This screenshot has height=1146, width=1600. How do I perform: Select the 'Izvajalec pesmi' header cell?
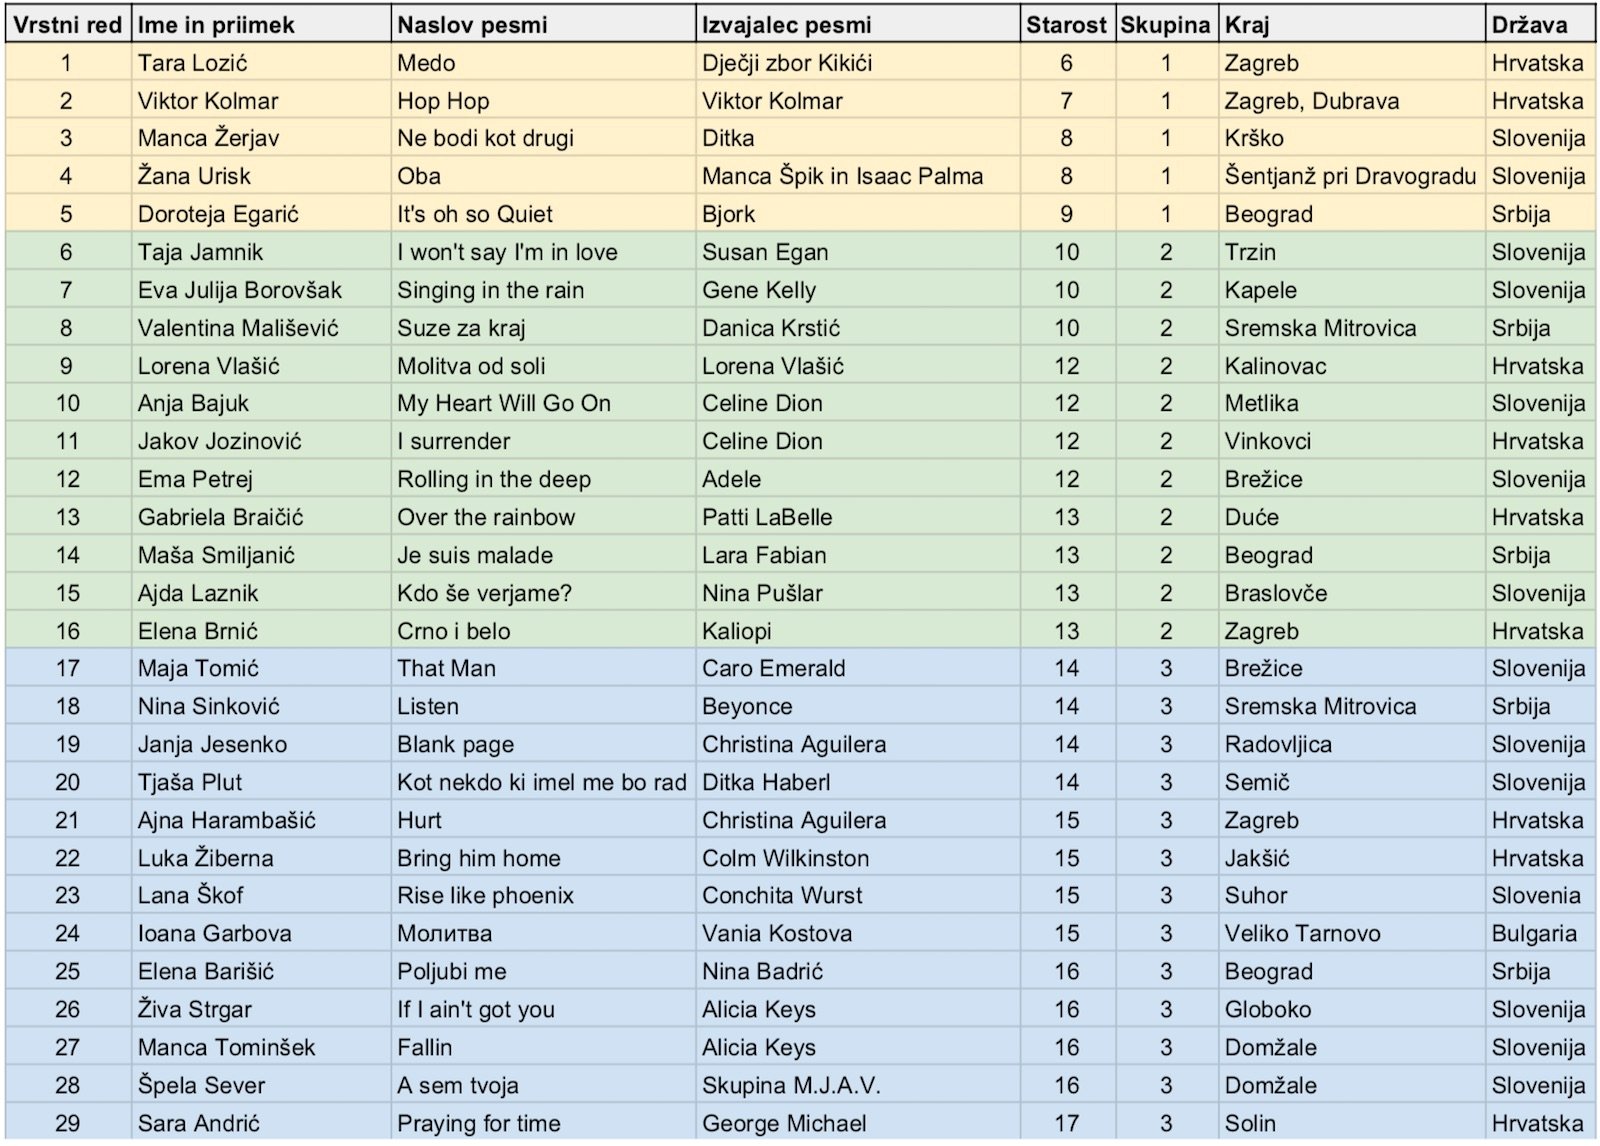click(x=786, y=25)
